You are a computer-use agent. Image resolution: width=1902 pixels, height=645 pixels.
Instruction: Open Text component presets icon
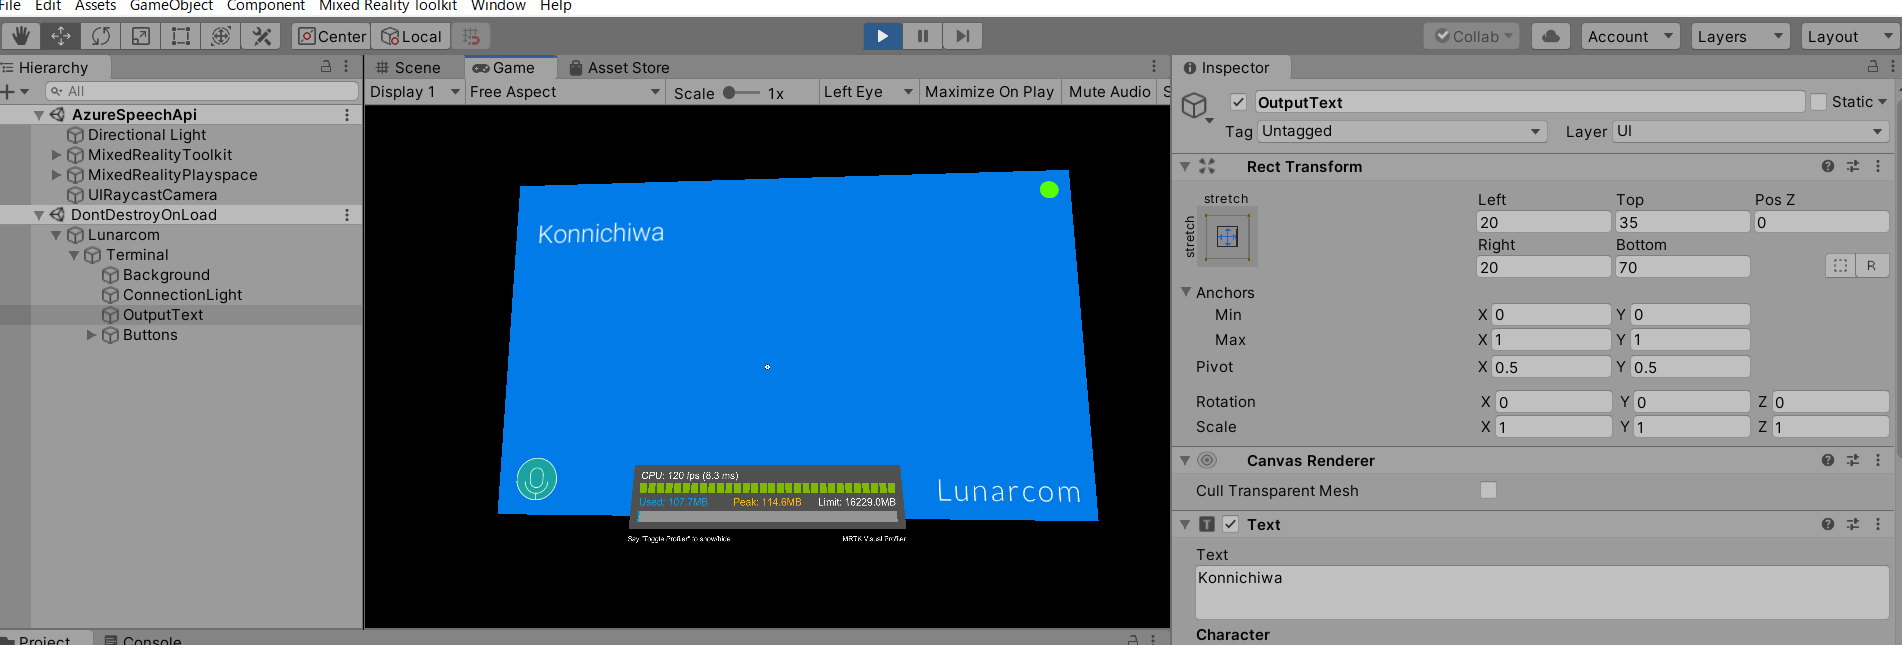pyautogui.click(x=1853, y=524)
